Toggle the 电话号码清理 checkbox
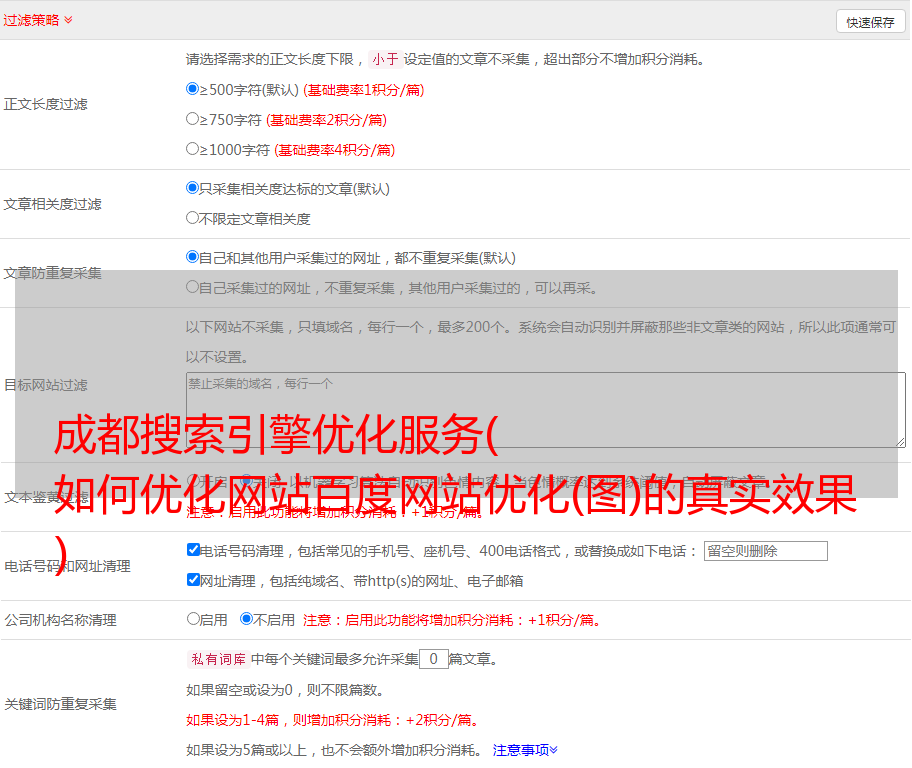The width and height of the screenshot is (912, 768). [194, 550]
